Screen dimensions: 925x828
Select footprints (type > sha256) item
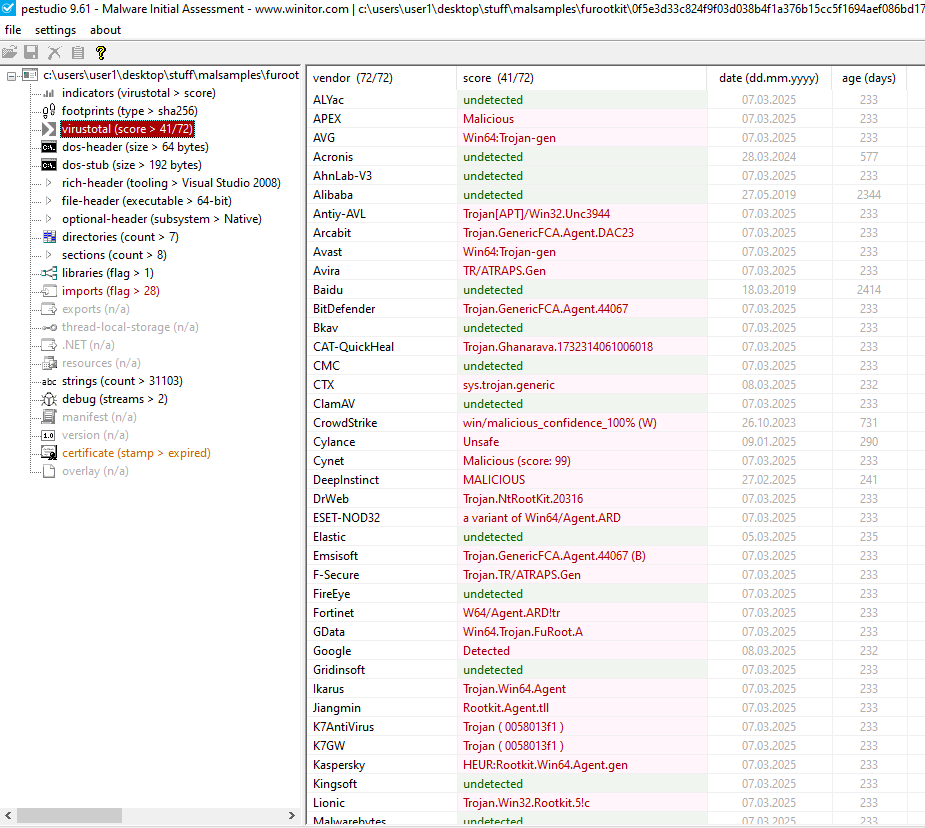tap(130, 111)
